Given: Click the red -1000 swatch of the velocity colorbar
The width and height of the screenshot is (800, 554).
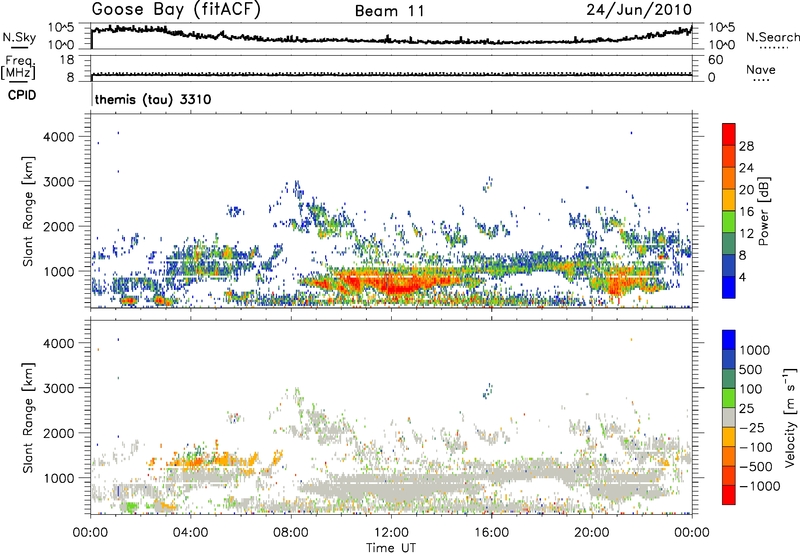Looking at the screenshot, I should [x=729, y=495].
